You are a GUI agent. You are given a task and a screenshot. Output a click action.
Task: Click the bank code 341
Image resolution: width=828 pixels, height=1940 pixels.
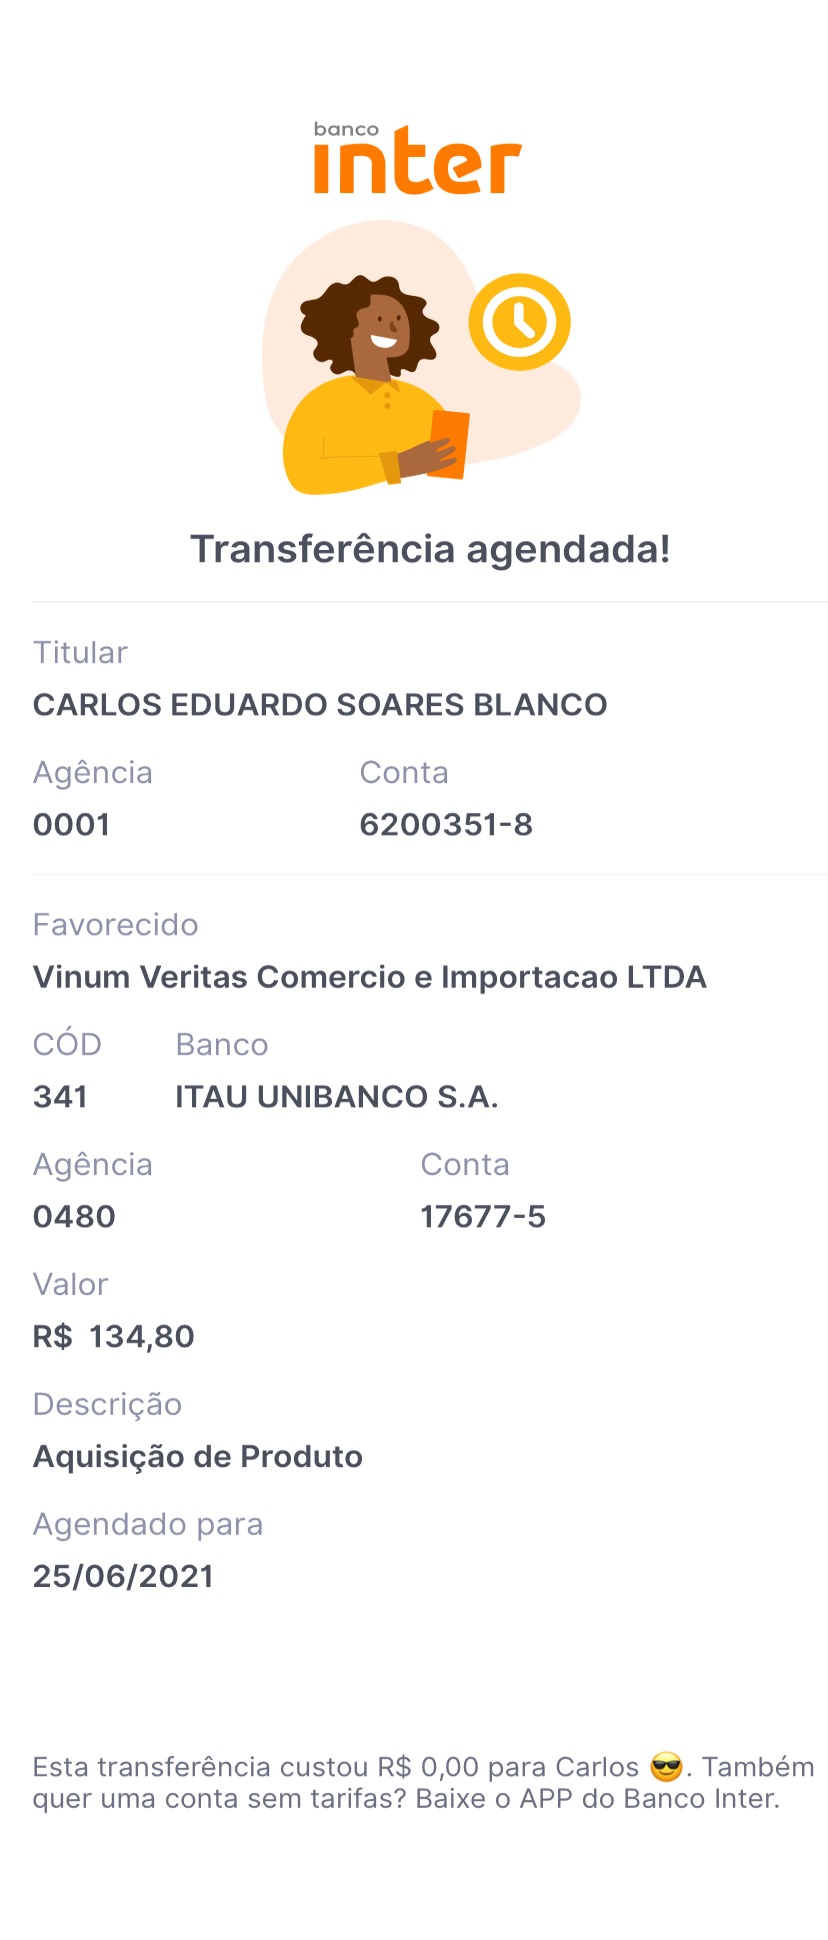click(x=60, y=1097)
